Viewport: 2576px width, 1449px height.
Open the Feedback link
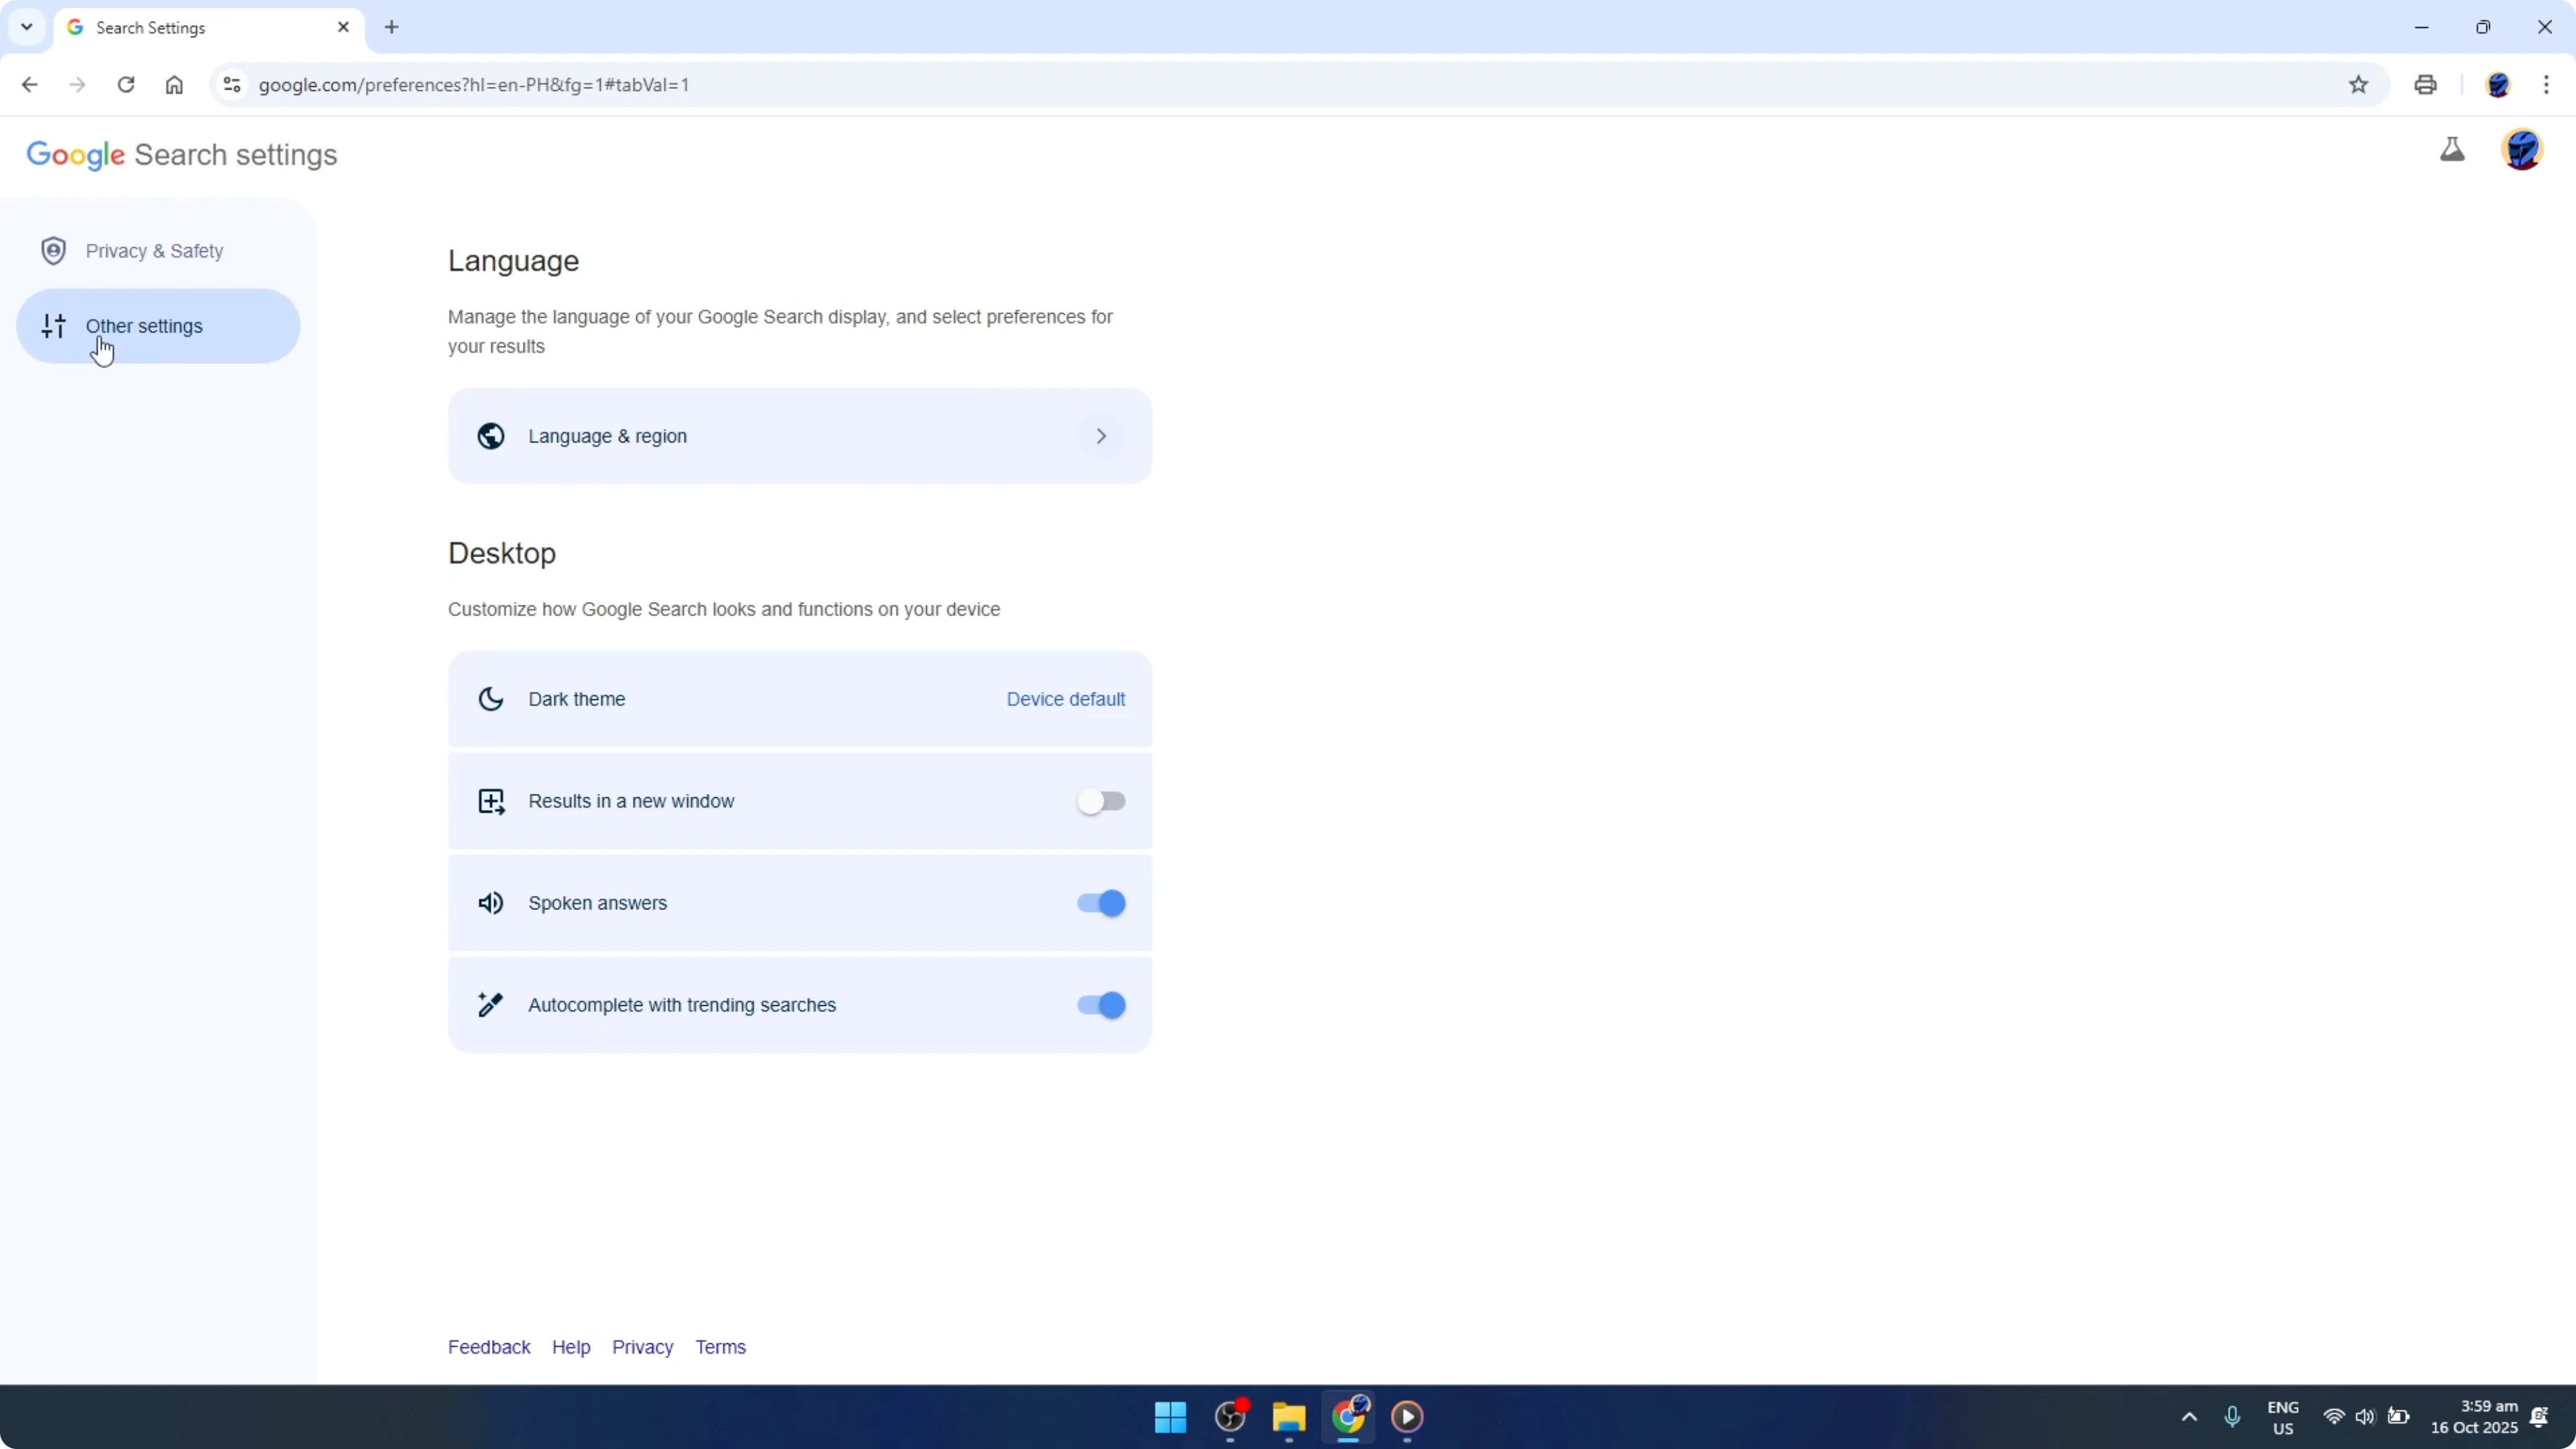[489, 1346]
